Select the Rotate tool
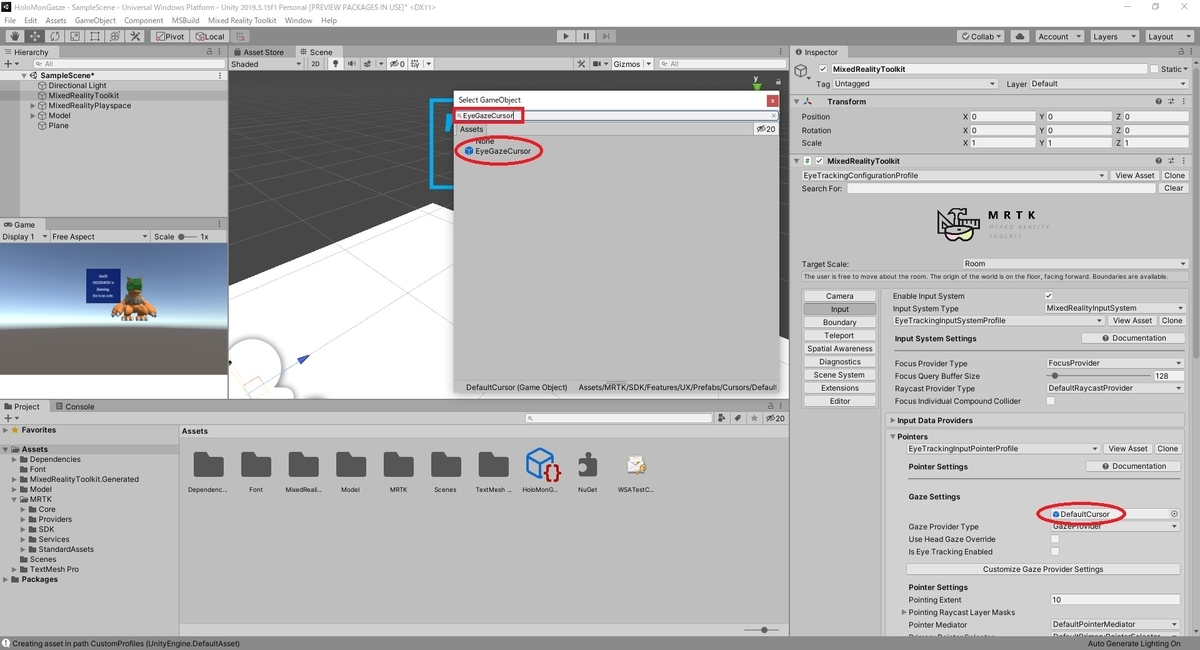 (55, 36)
